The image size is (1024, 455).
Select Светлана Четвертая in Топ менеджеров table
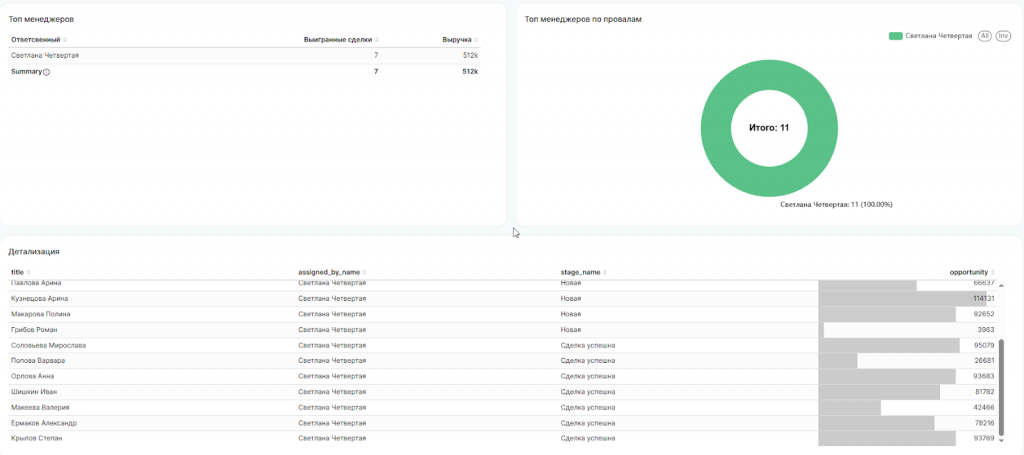click(45, 56)
